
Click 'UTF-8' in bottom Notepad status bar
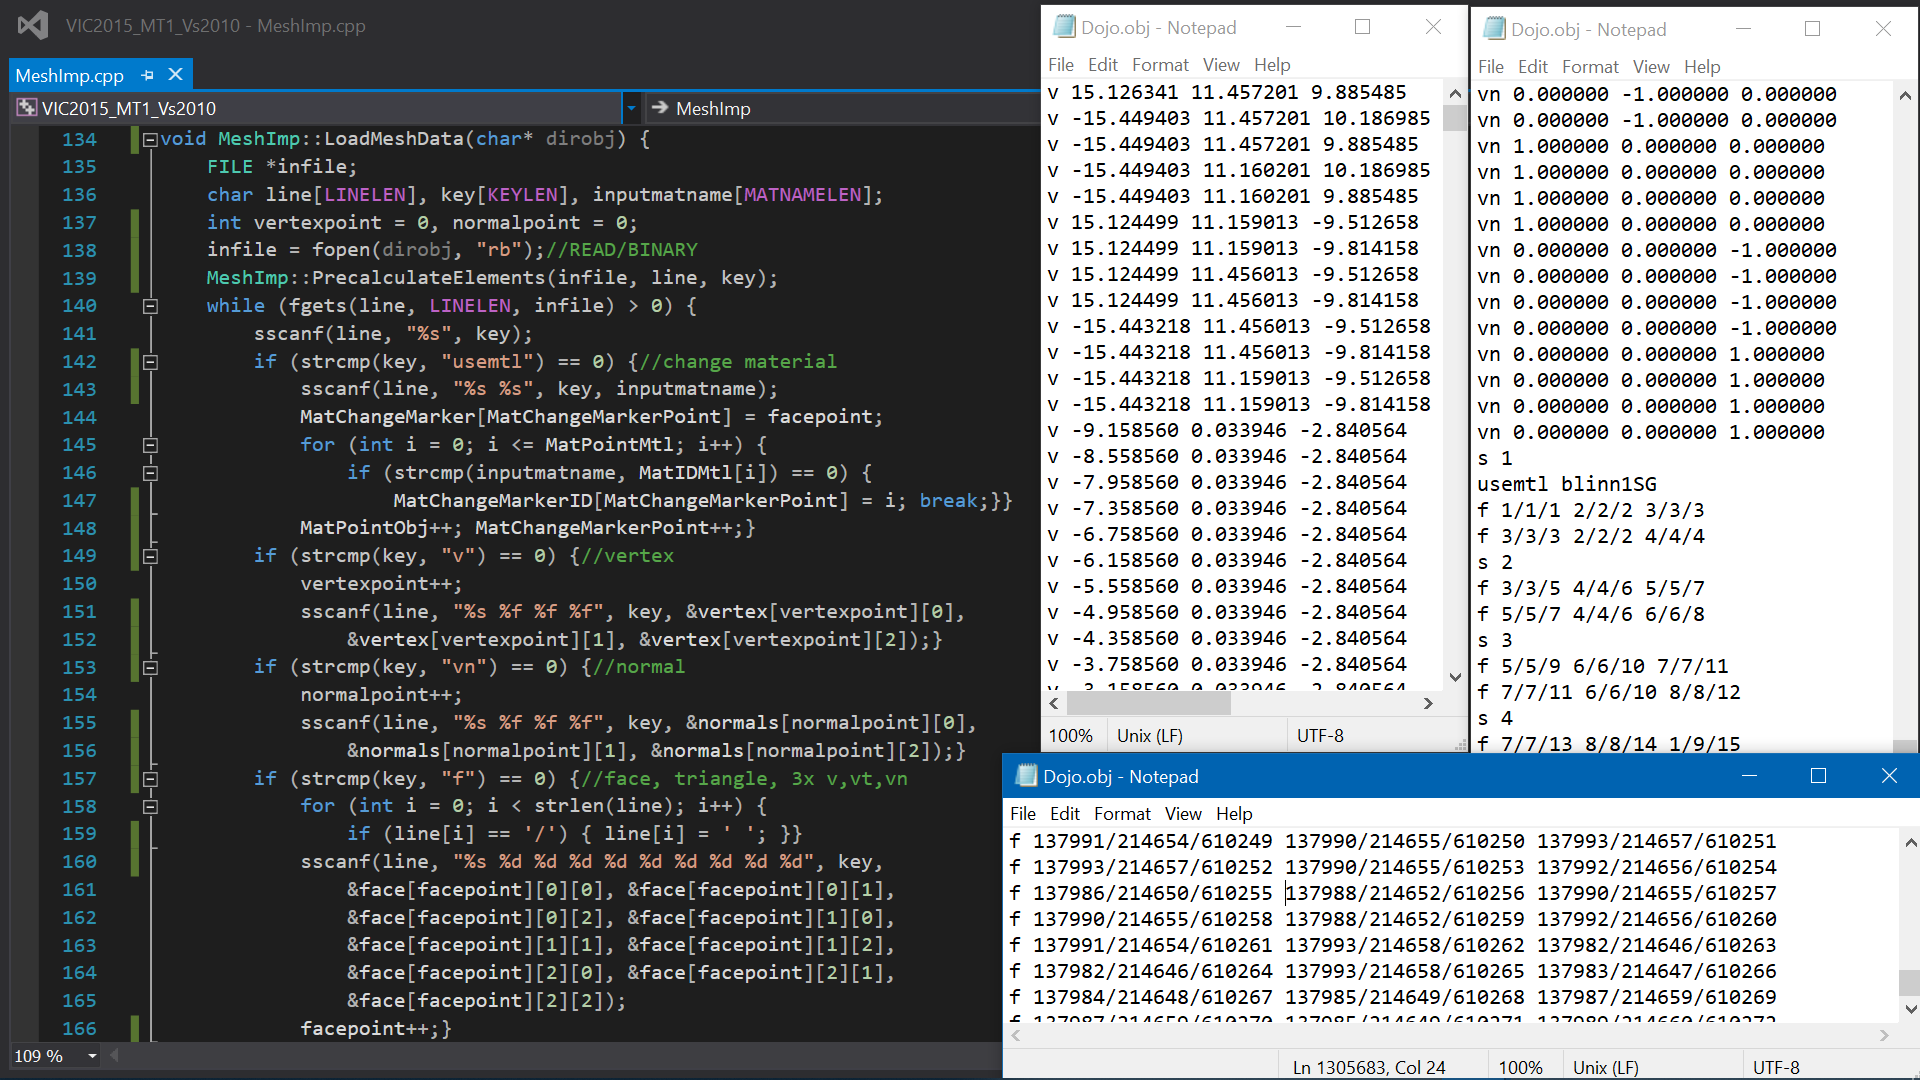[1776, 1067]
